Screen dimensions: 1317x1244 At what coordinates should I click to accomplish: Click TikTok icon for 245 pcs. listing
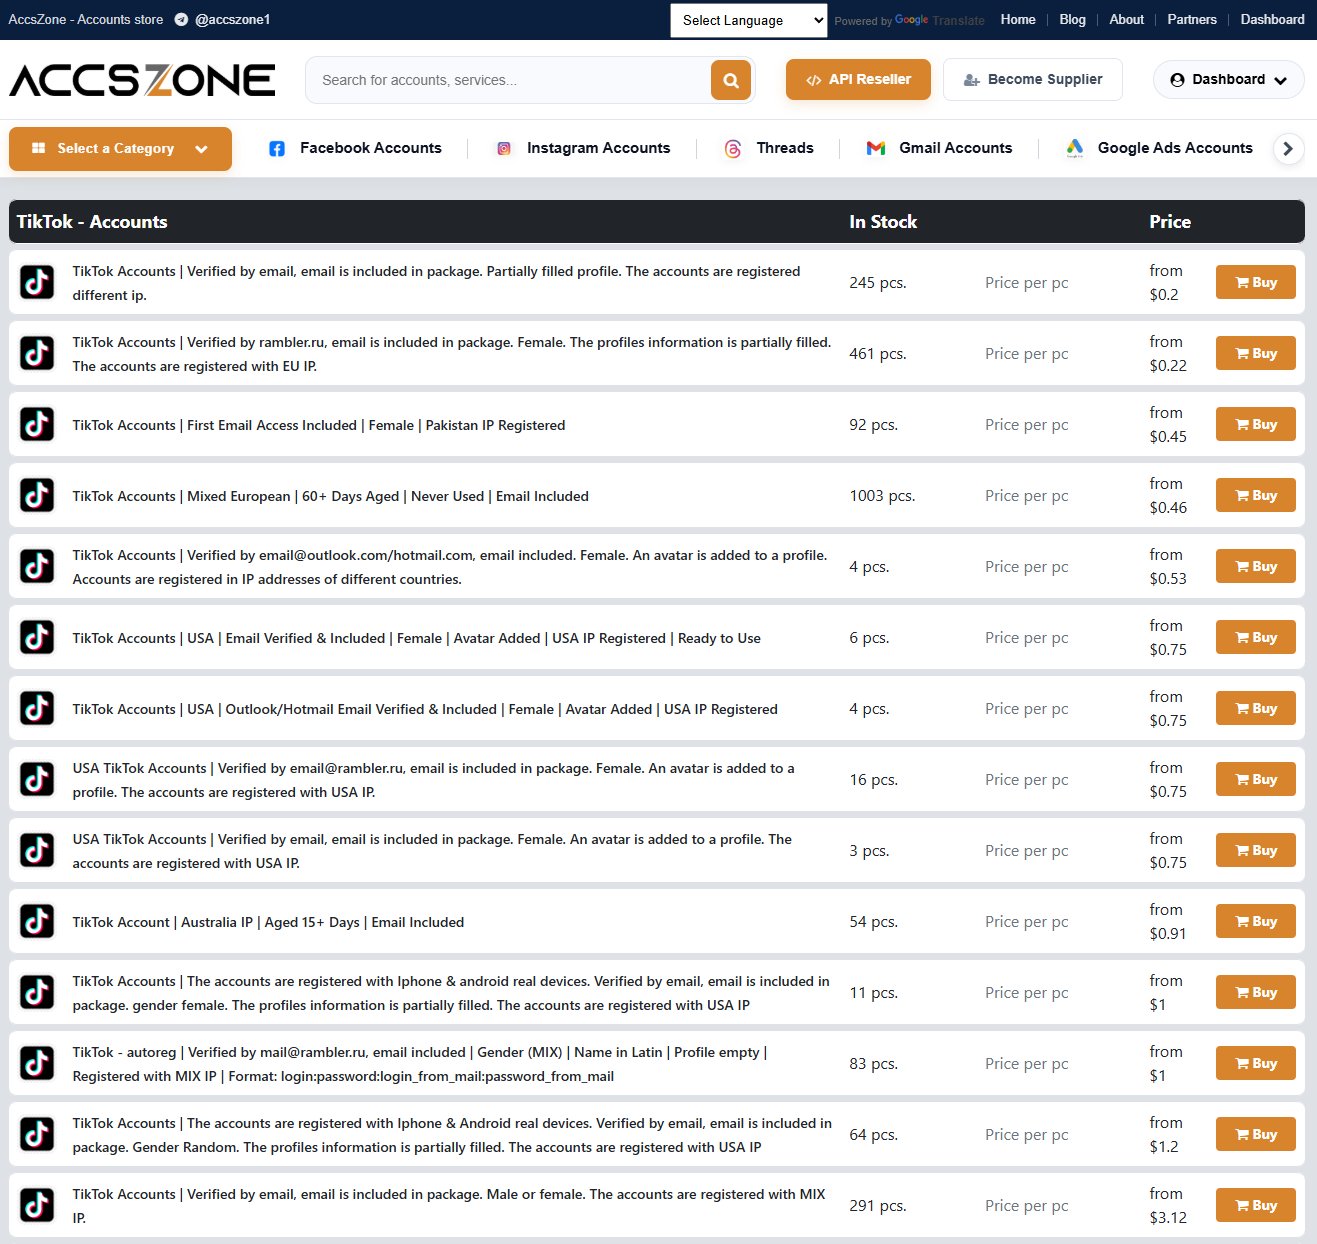[38, 283]
